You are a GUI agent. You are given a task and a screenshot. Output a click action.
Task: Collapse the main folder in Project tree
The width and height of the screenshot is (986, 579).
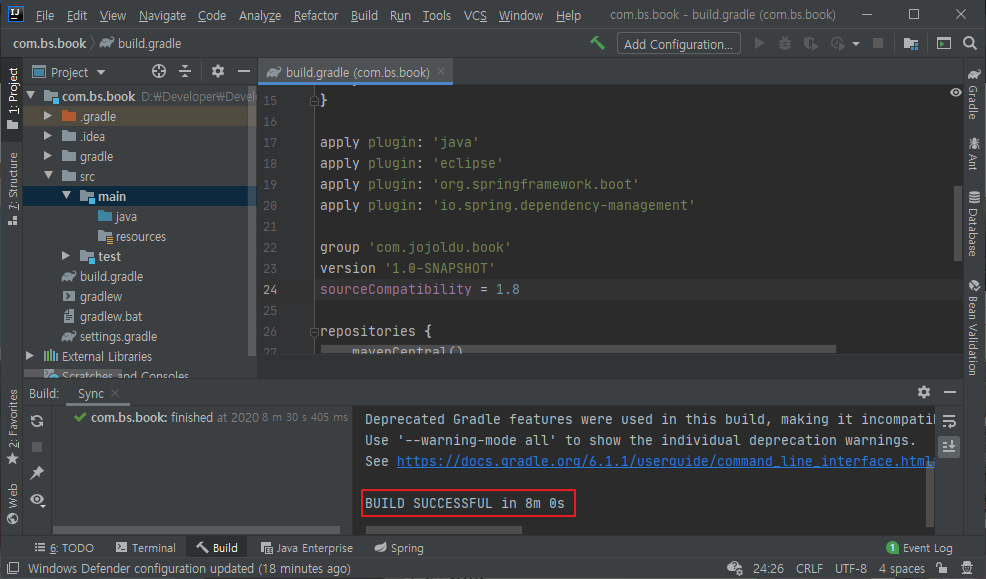[66, 196]
